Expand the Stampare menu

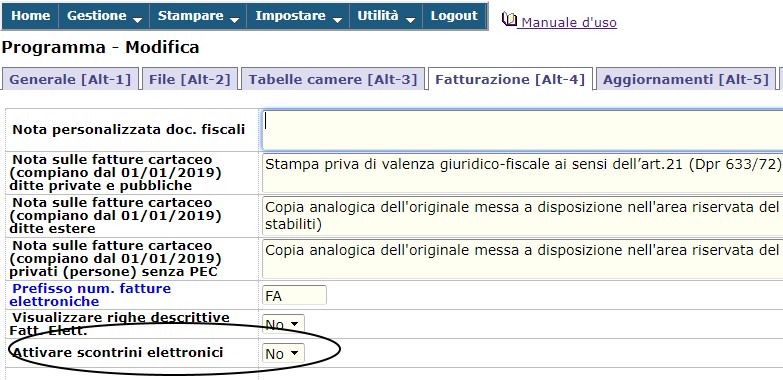click(198, 16)
